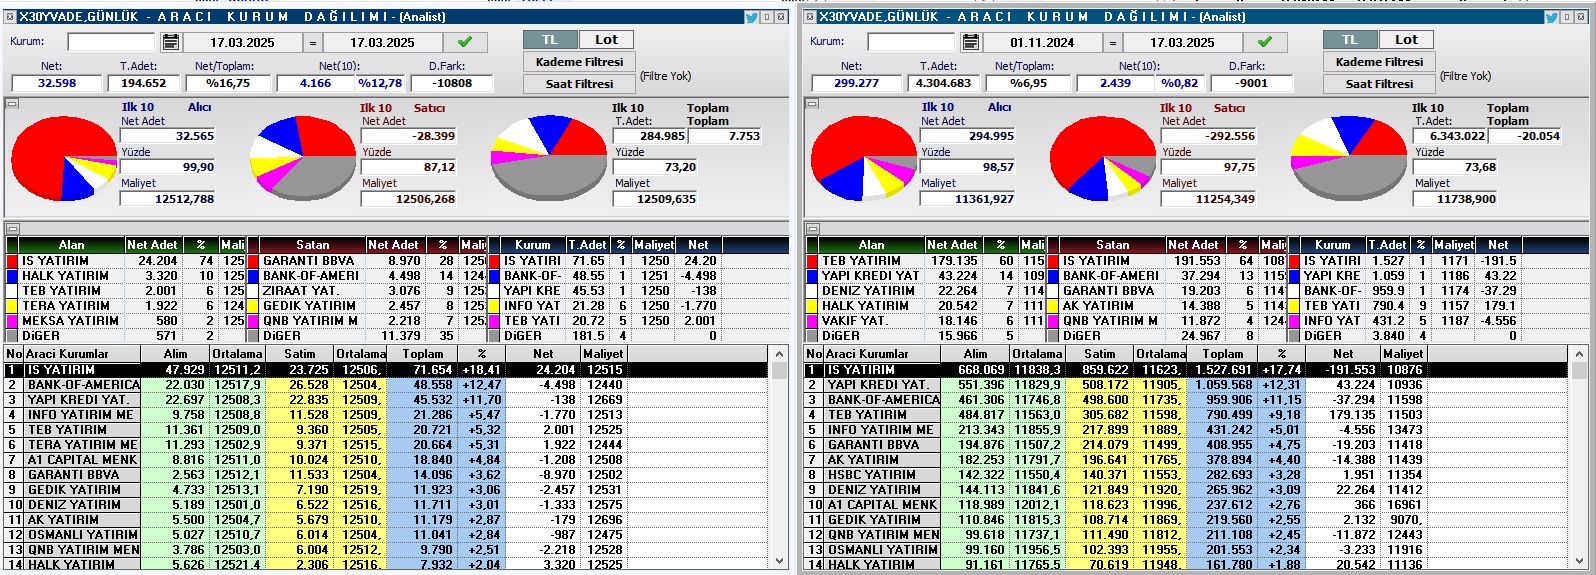Select OSMANLI YATIRIM row in left broker list

coord(387,535)
